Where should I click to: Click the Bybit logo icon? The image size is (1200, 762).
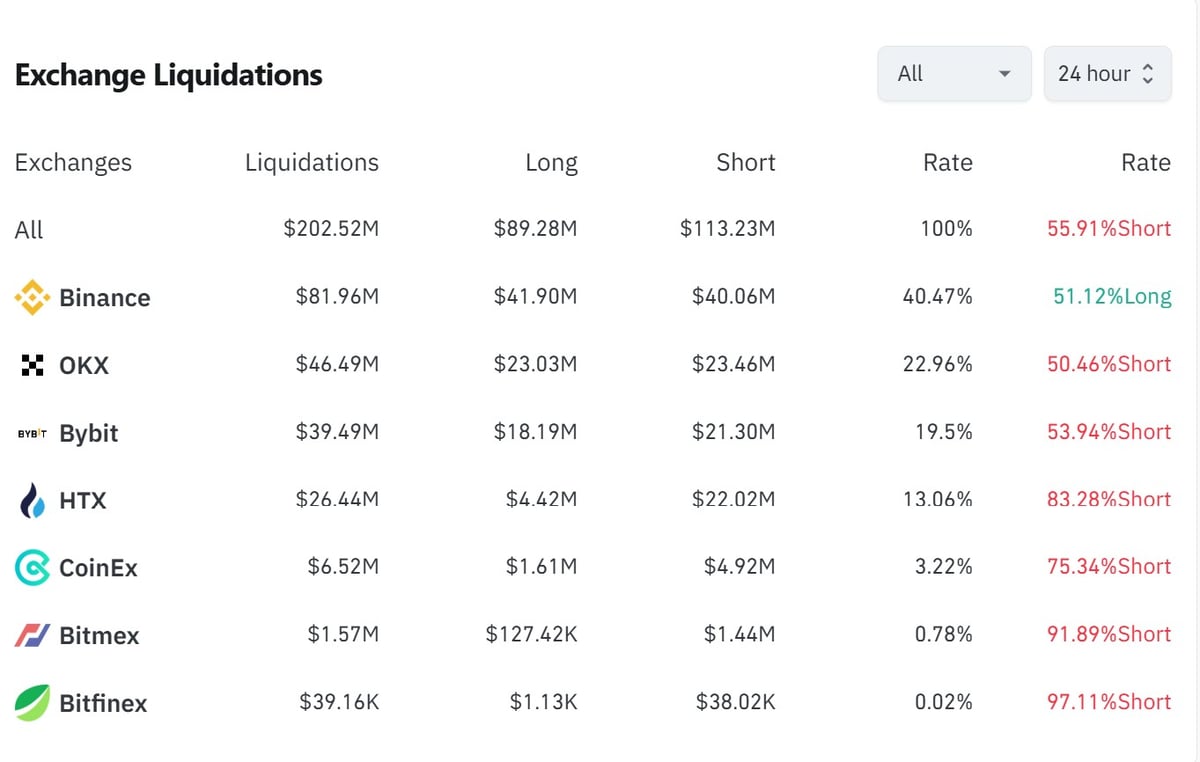point(32,433)
